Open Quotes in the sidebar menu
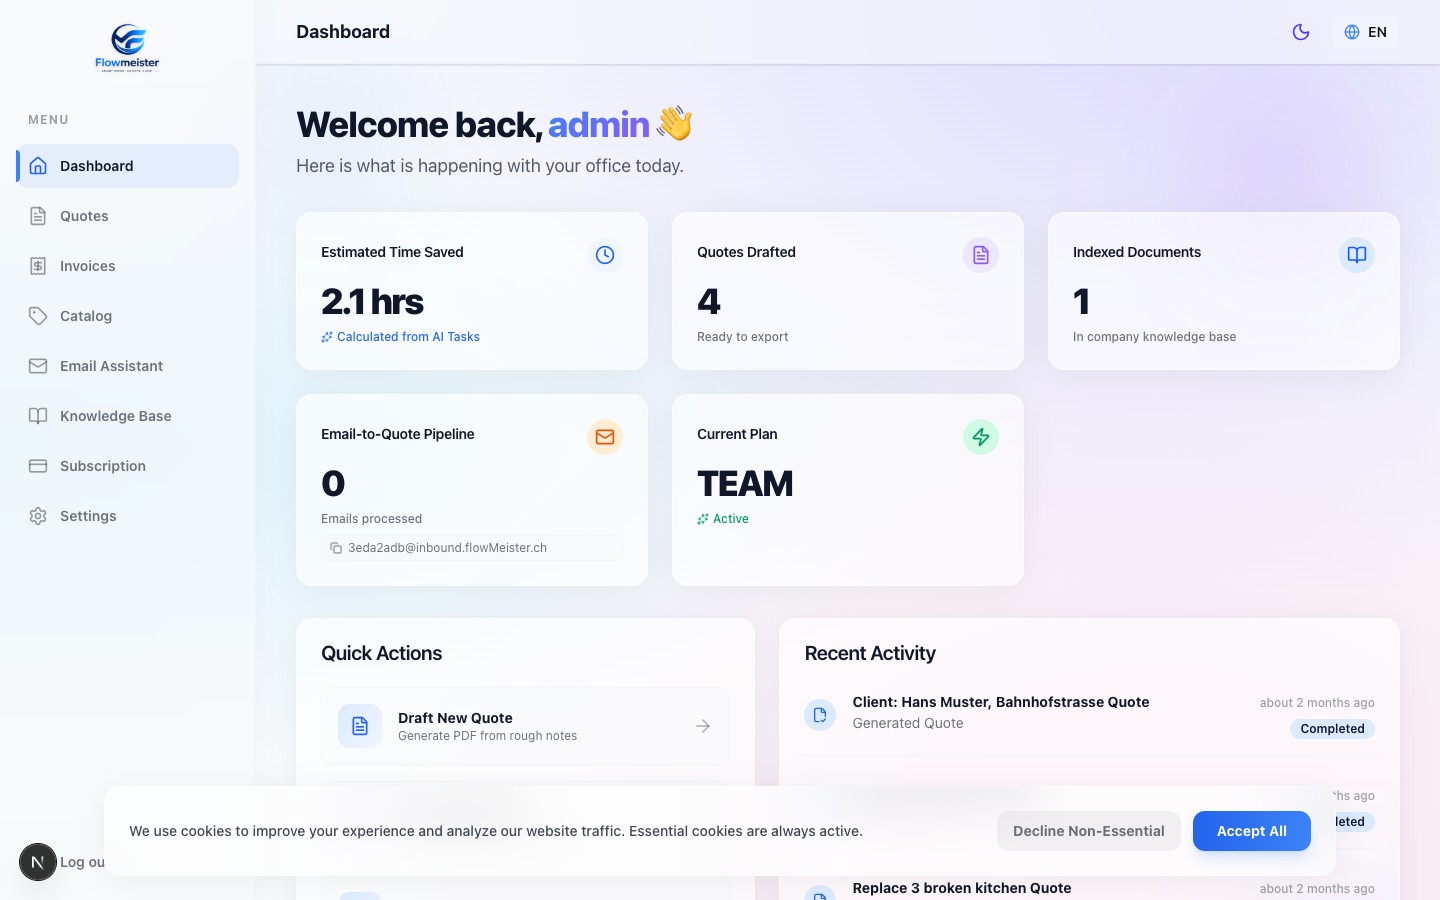Image resolution: width=1440 pixels, height=900 pixels. point(128,216)
